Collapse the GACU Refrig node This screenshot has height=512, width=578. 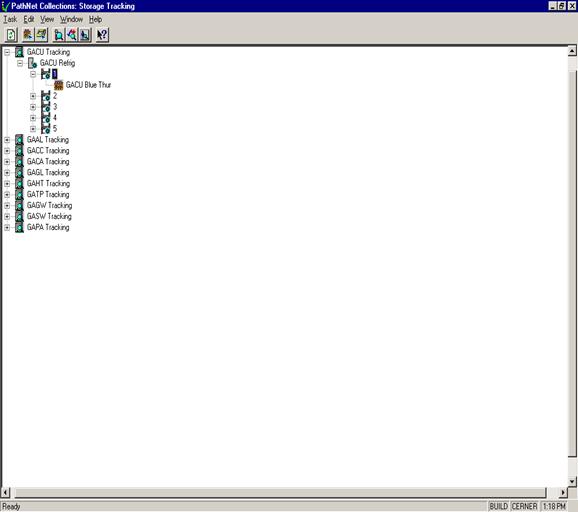(20, 63)
